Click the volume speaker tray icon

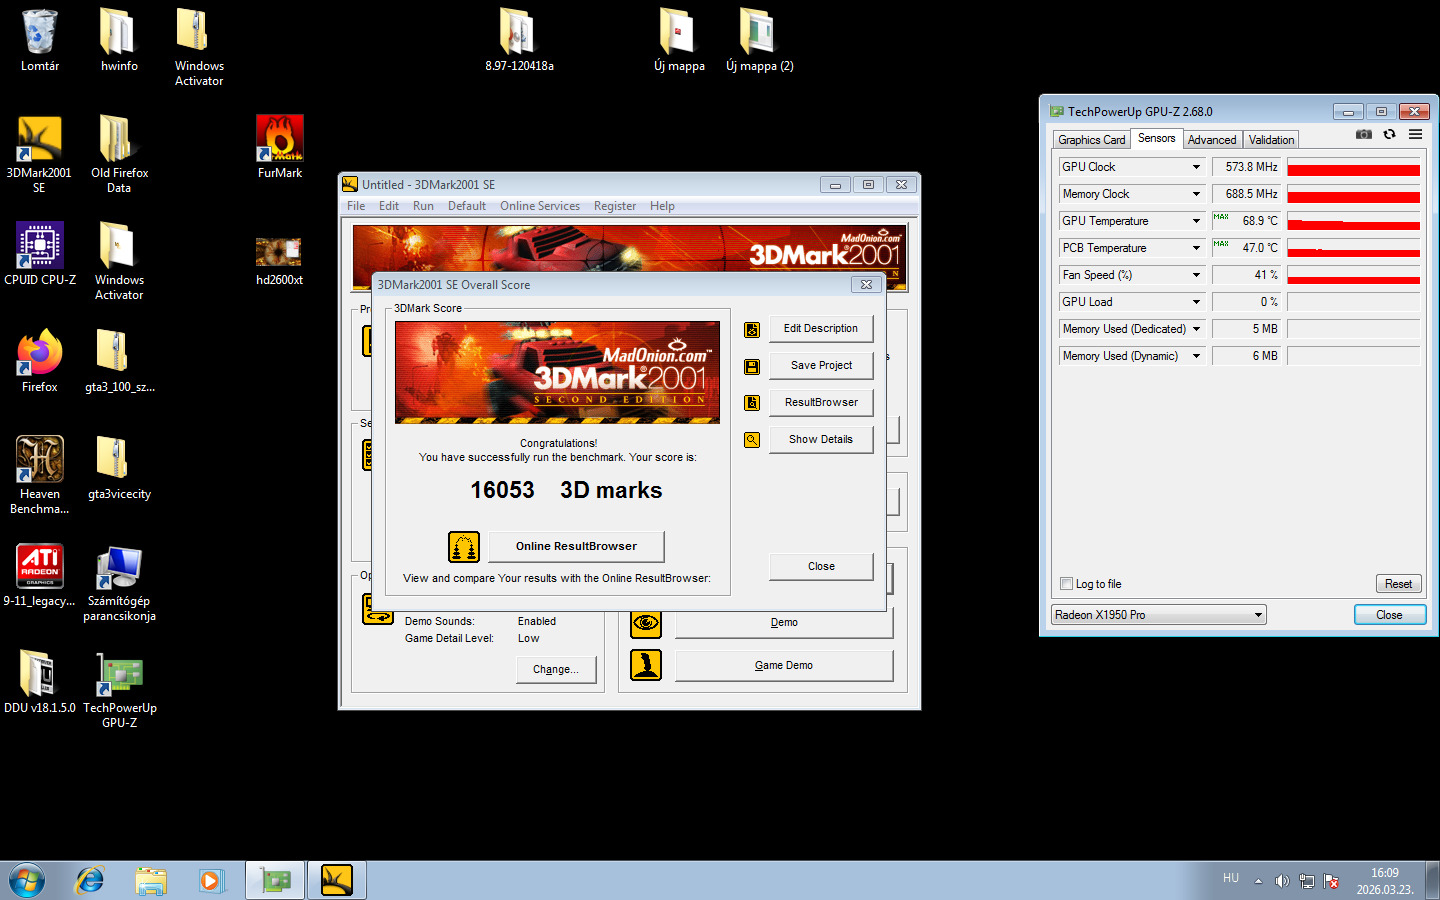point(1282,881)
